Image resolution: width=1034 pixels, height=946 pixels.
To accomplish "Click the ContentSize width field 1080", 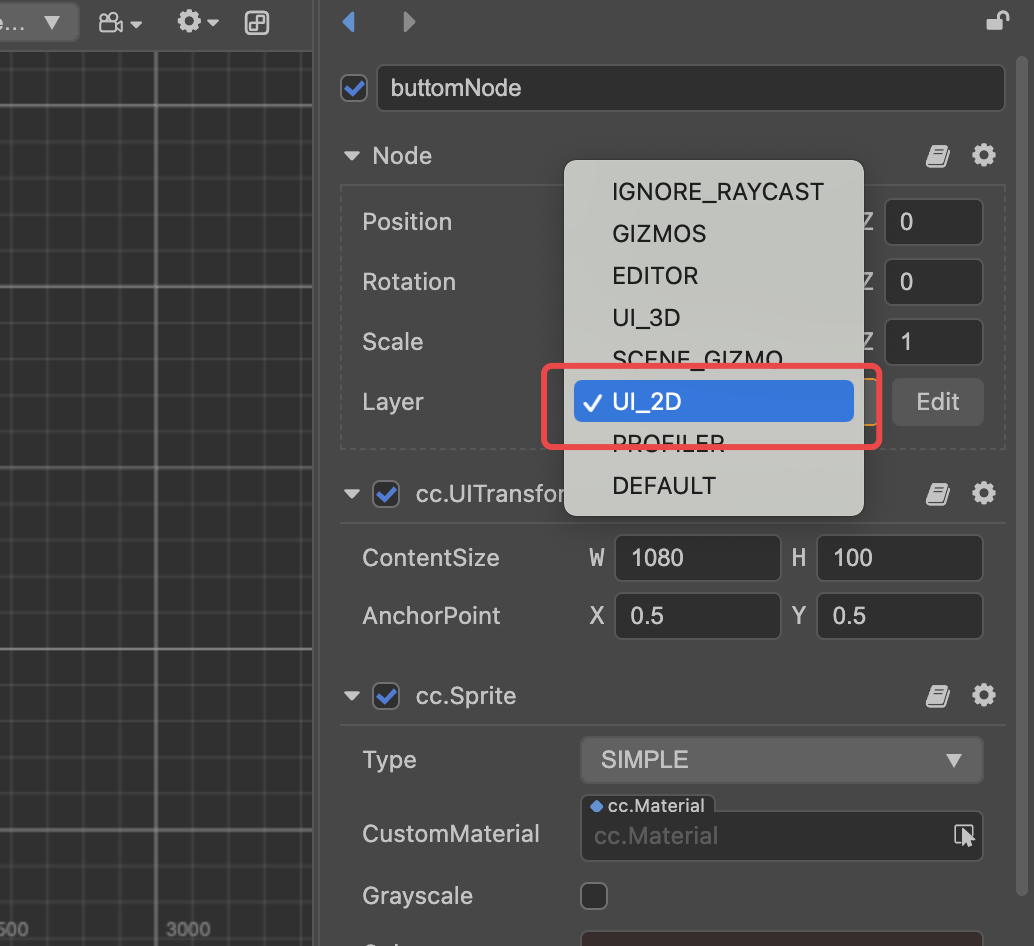I will point(698,558).
